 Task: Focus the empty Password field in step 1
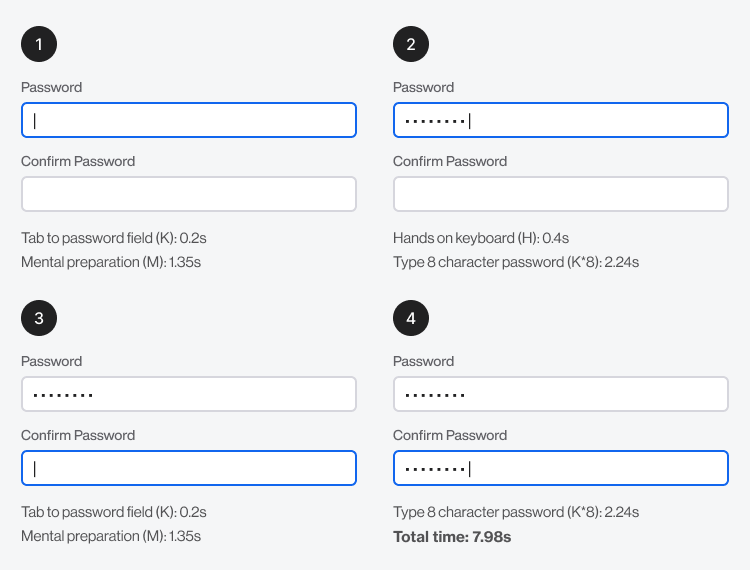click(188, 120)
